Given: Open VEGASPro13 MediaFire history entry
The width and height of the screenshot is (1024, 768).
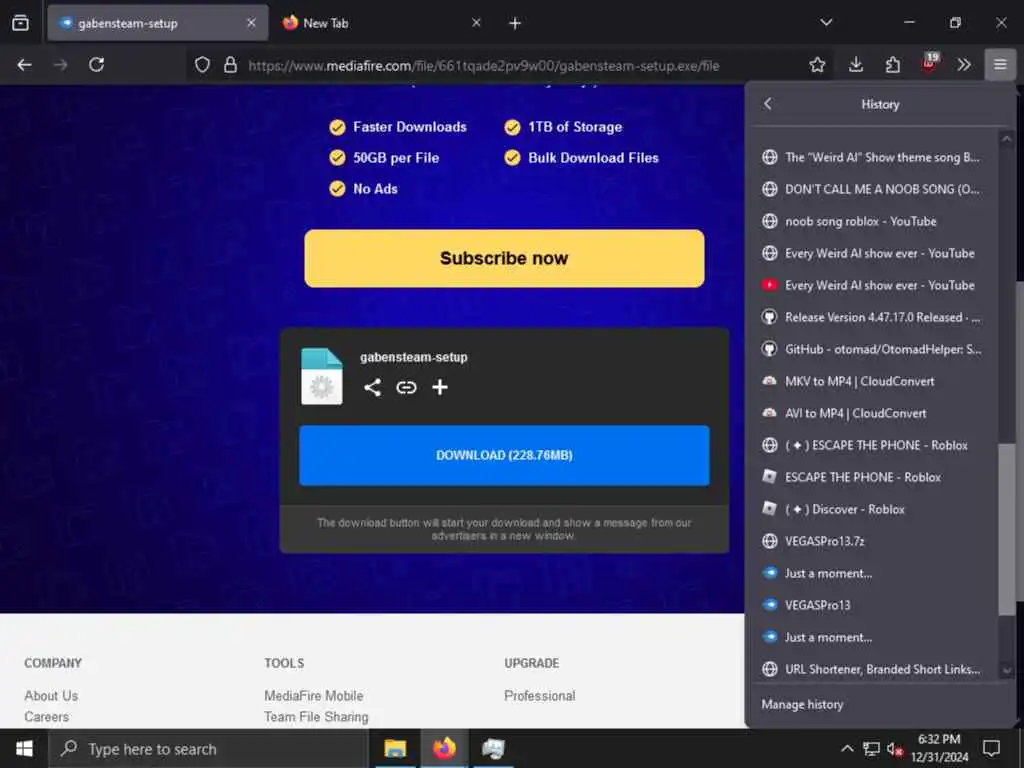Looking at the screenshot, I should tap(875, 605).
